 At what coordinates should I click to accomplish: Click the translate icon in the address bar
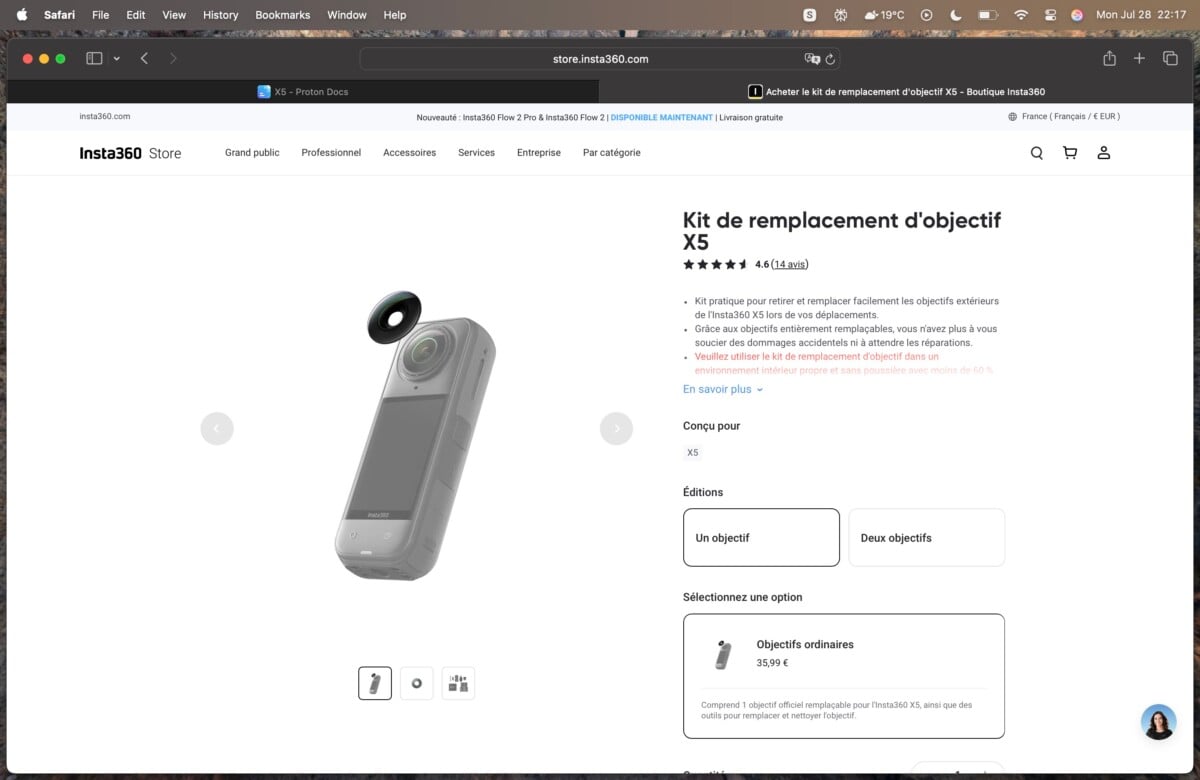point(812,59)
